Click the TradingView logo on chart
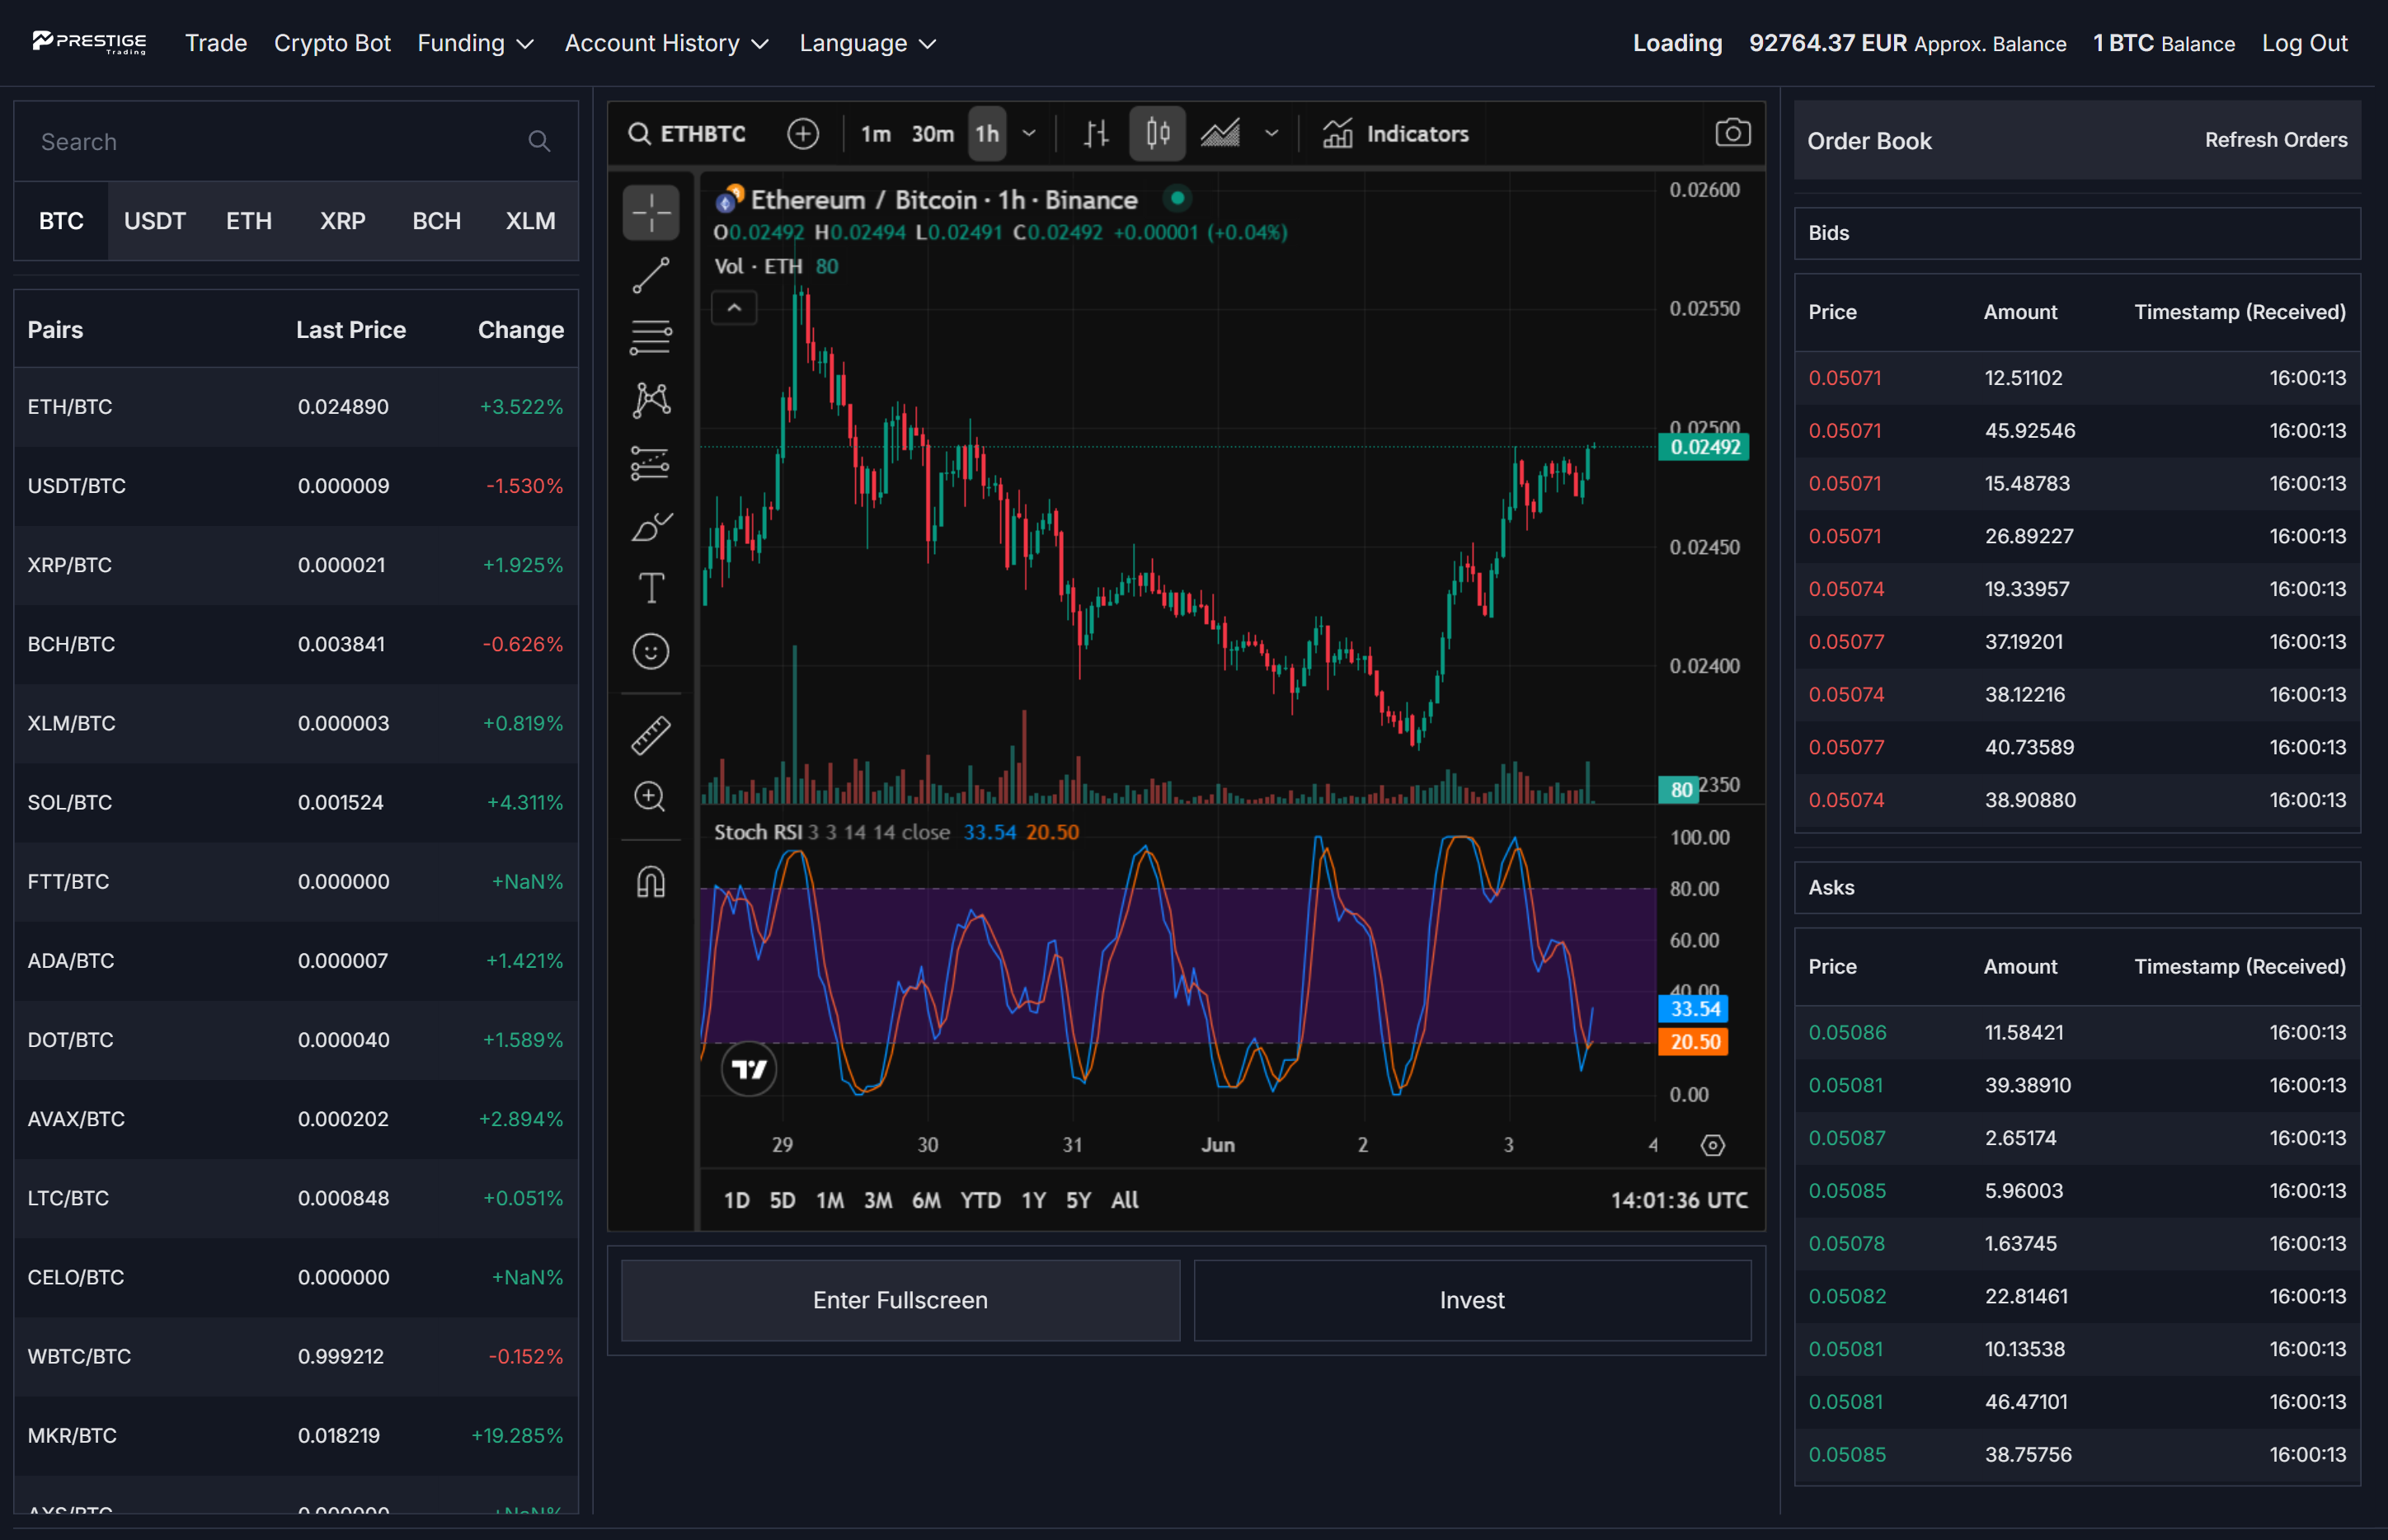Viewport: 2388px width, 1540px height. click(748, 1069)
